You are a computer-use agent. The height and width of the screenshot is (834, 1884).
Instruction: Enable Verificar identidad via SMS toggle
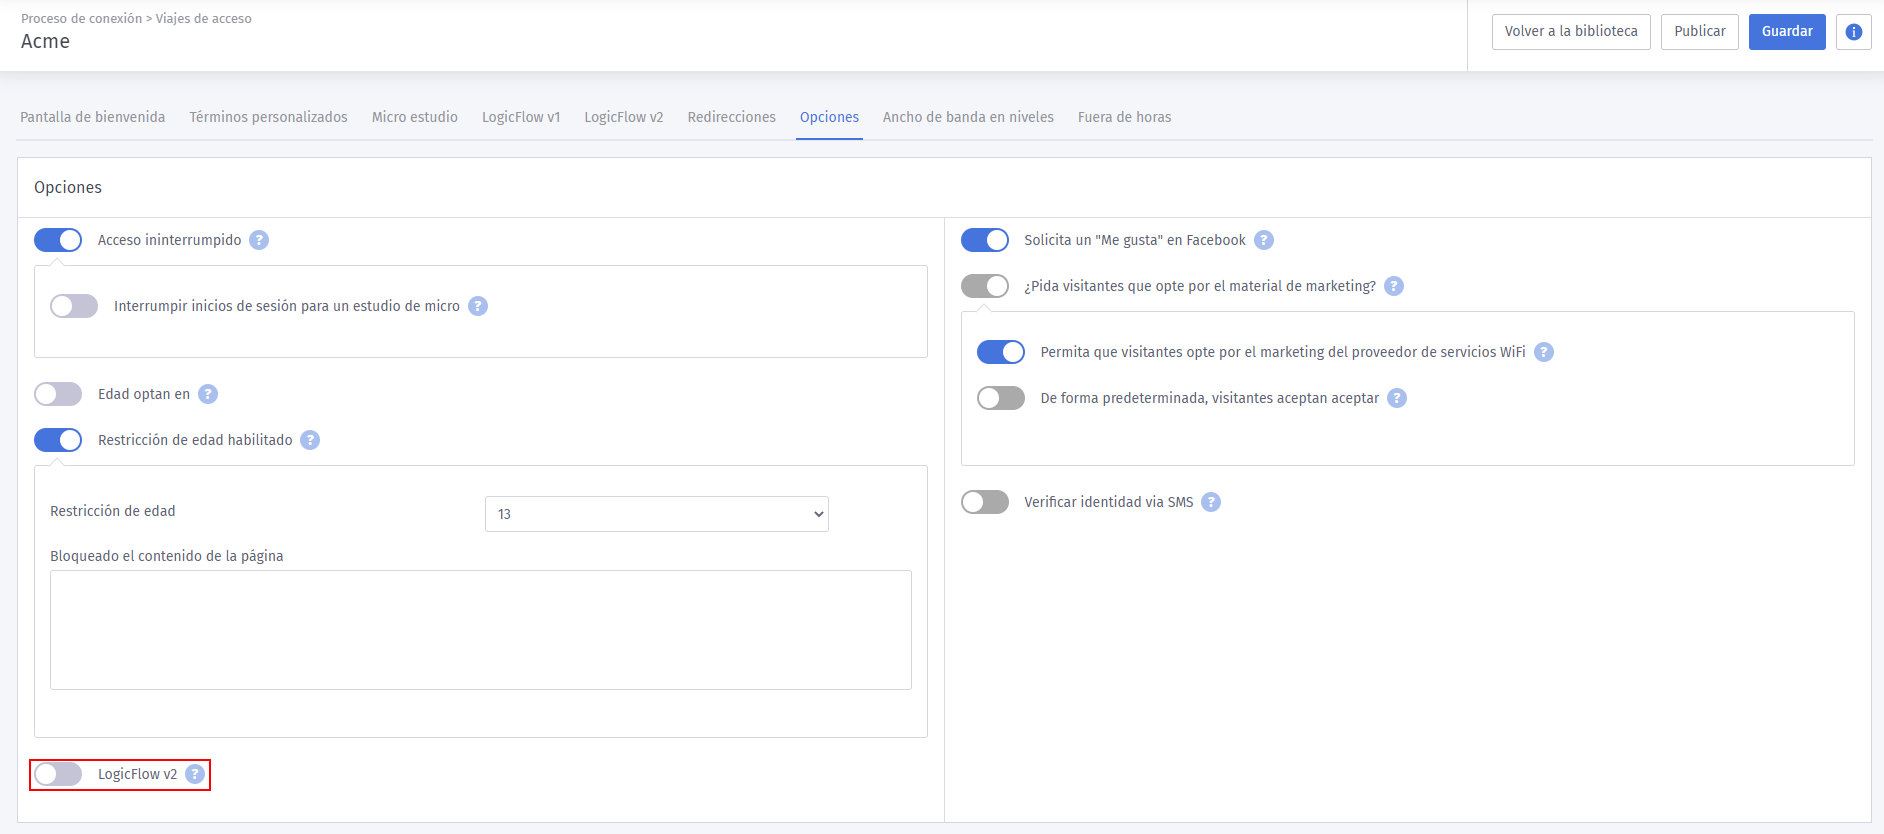pyautogui.click(x=985, y=502)
